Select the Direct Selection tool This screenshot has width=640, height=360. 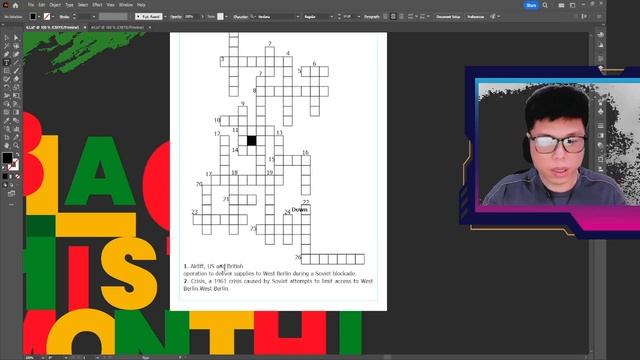16,38
